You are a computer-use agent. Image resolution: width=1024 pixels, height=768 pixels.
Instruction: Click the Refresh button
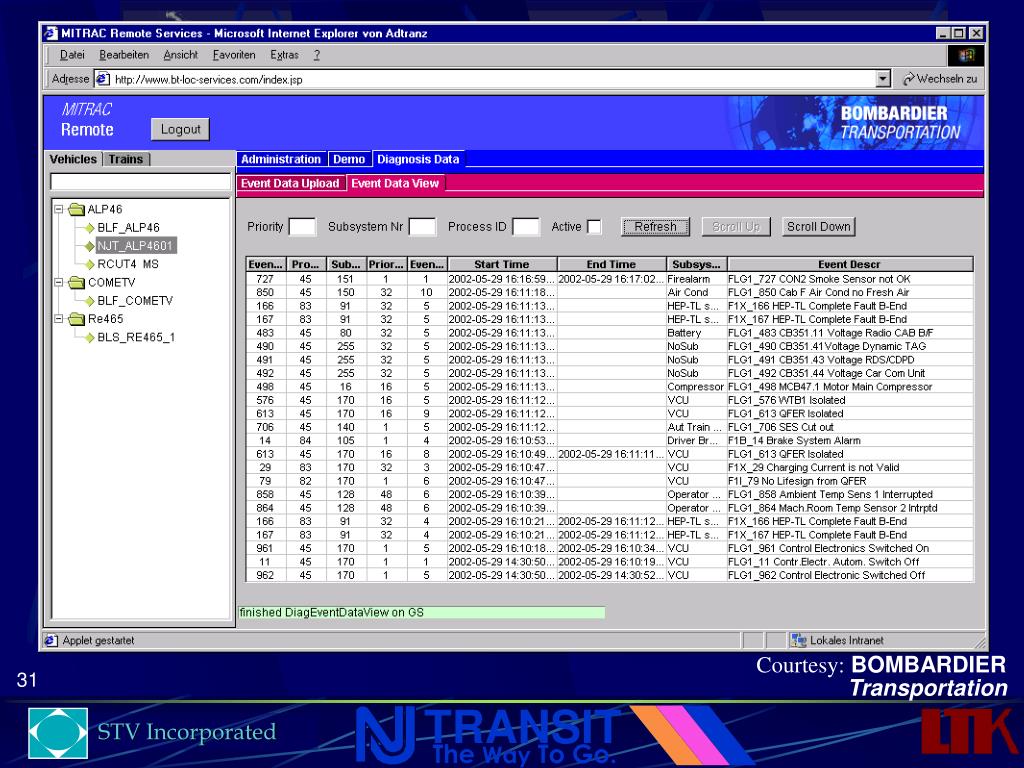[655, 227]
